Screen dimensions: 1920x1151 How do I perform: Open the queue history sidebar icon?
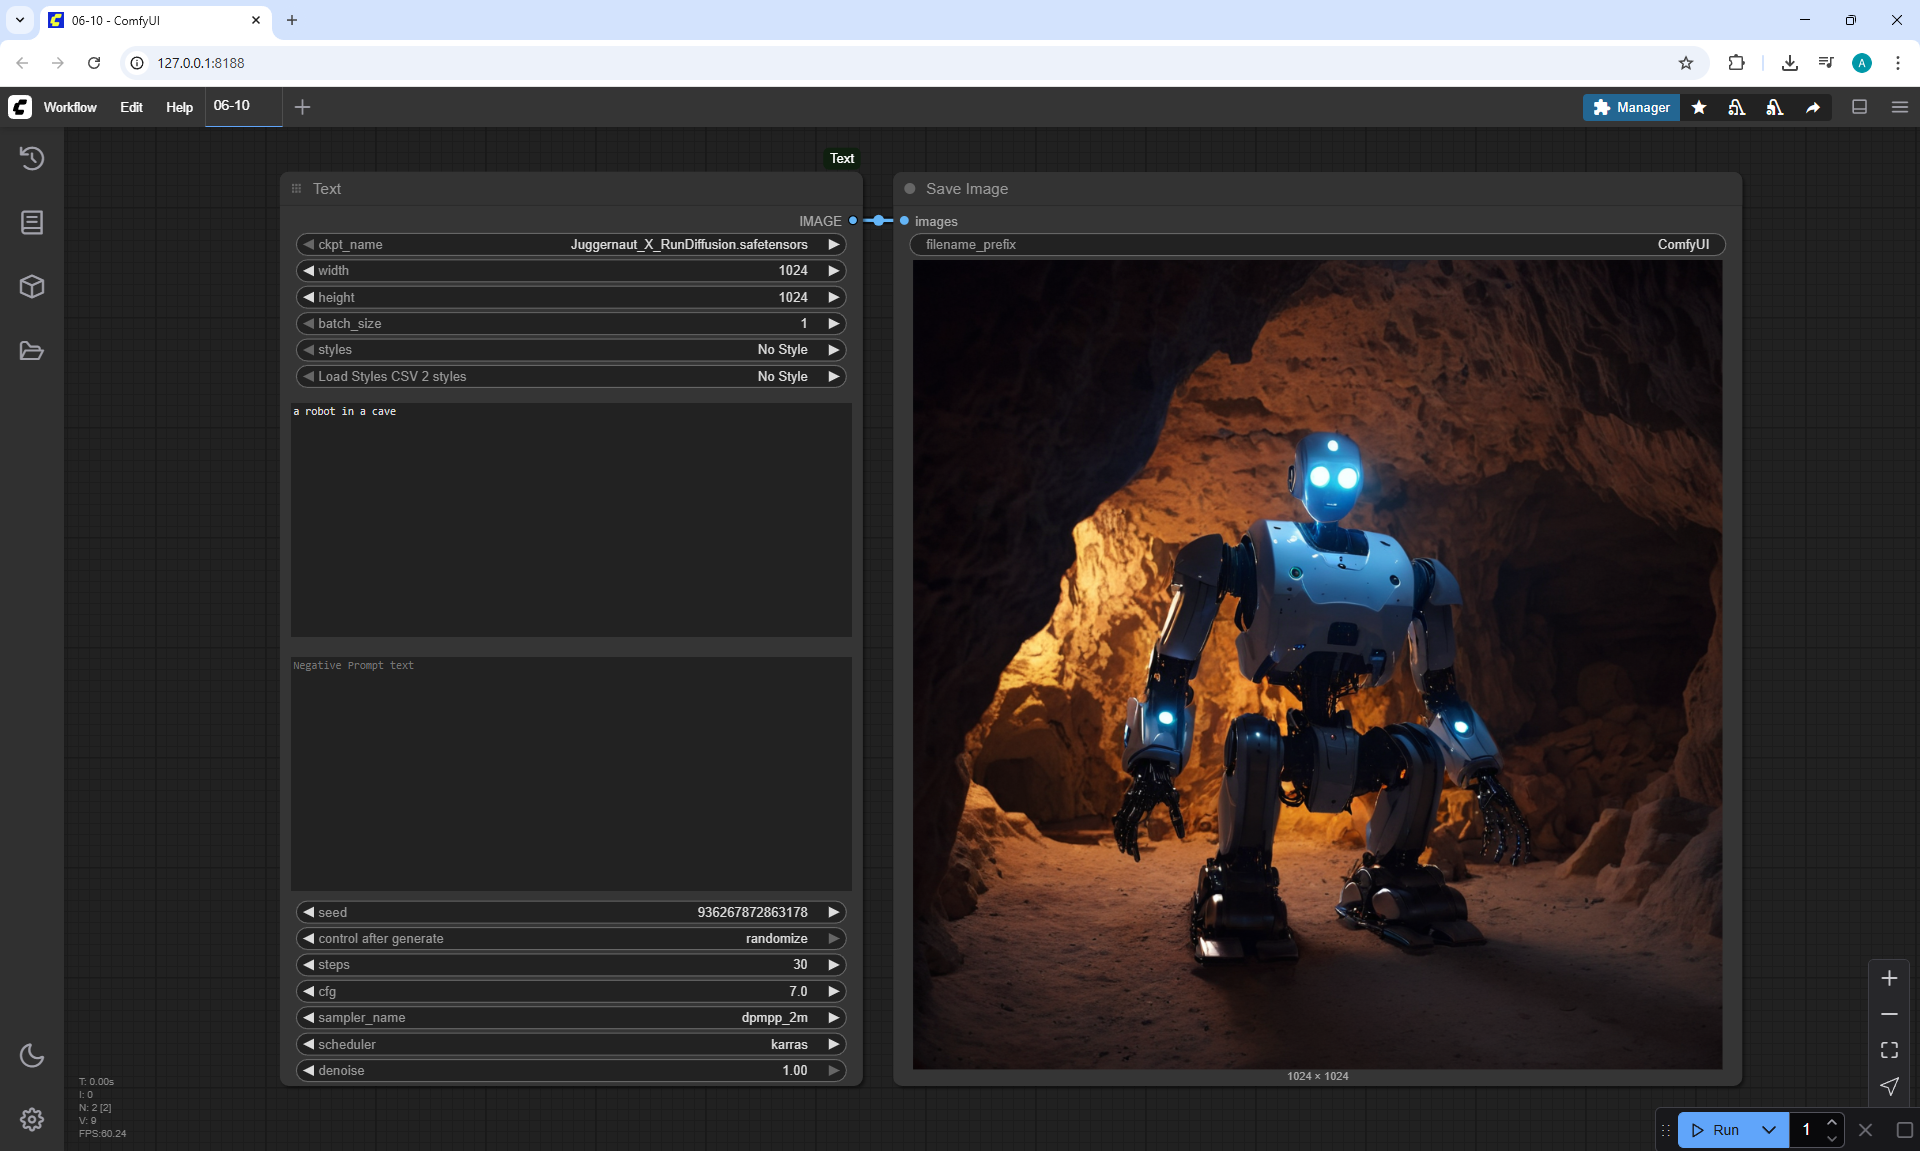[x=32, y=158]
